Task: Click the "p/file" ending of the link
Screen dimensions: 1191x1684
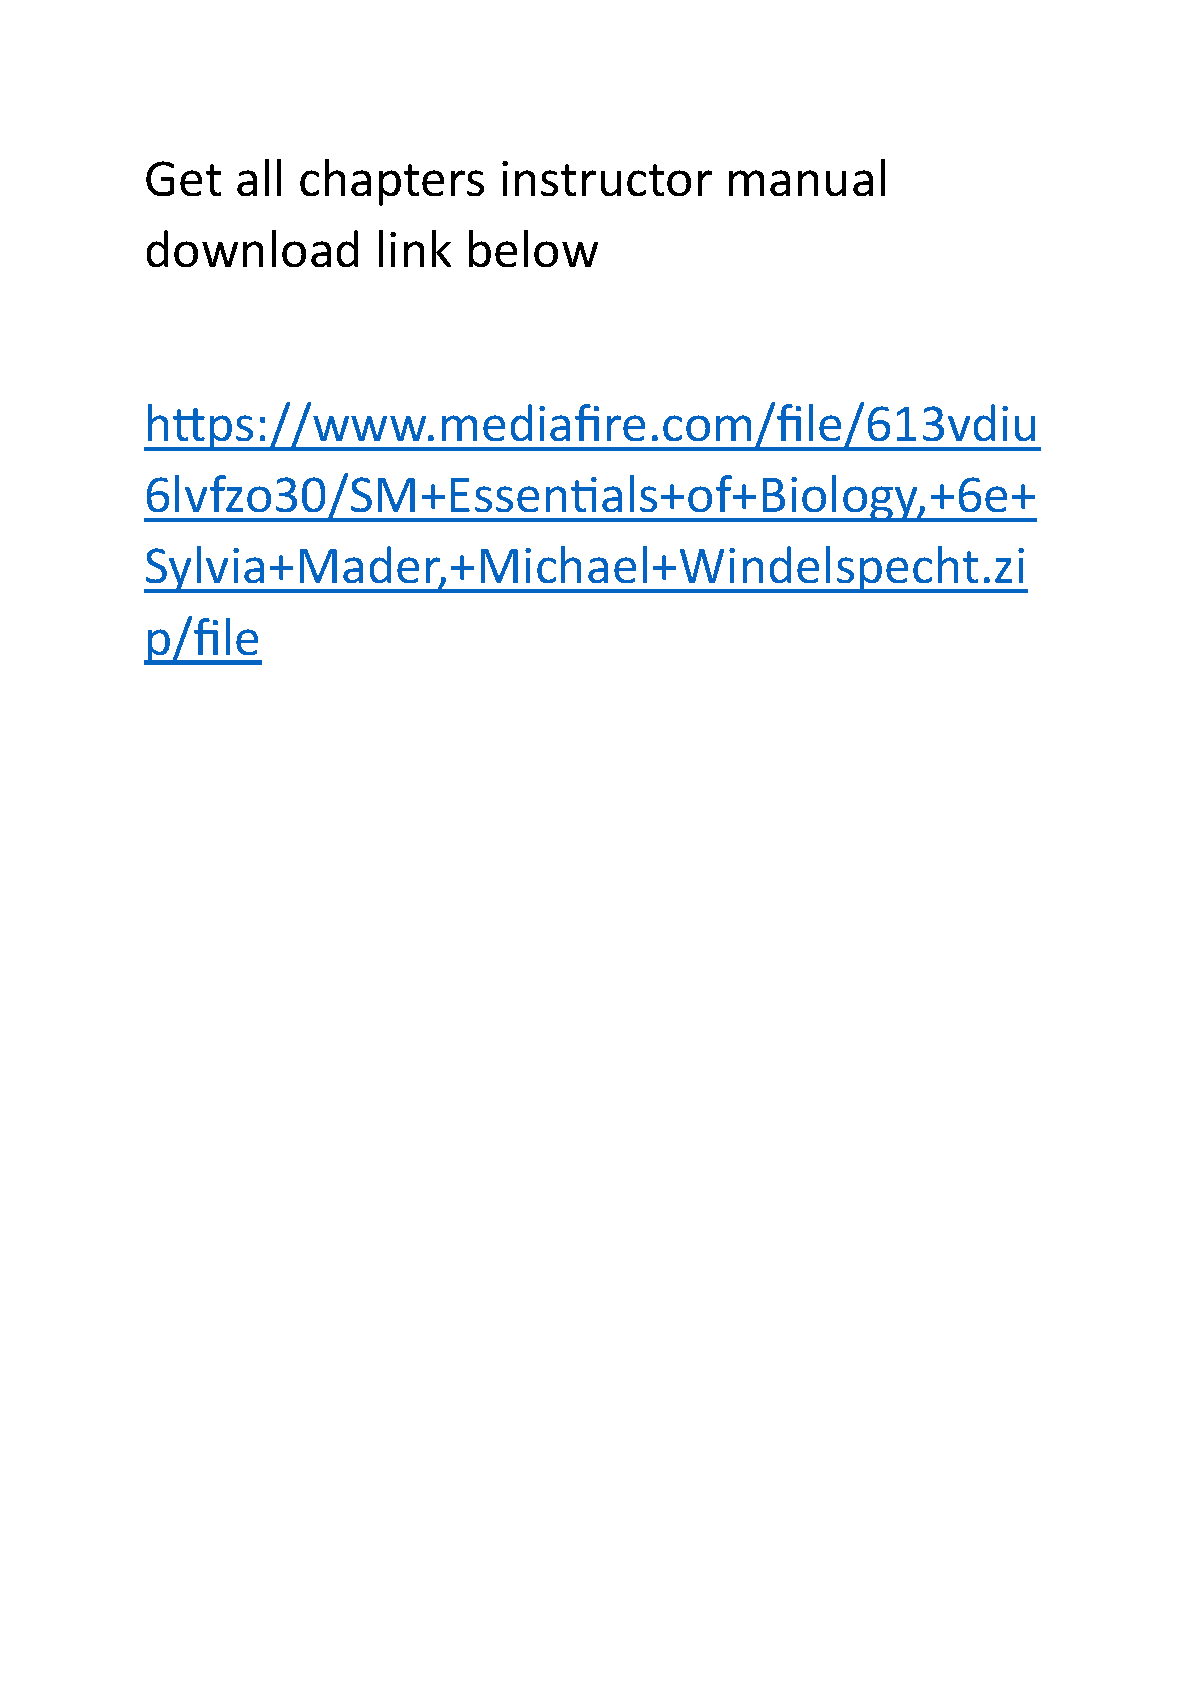Action: [202, 639]
